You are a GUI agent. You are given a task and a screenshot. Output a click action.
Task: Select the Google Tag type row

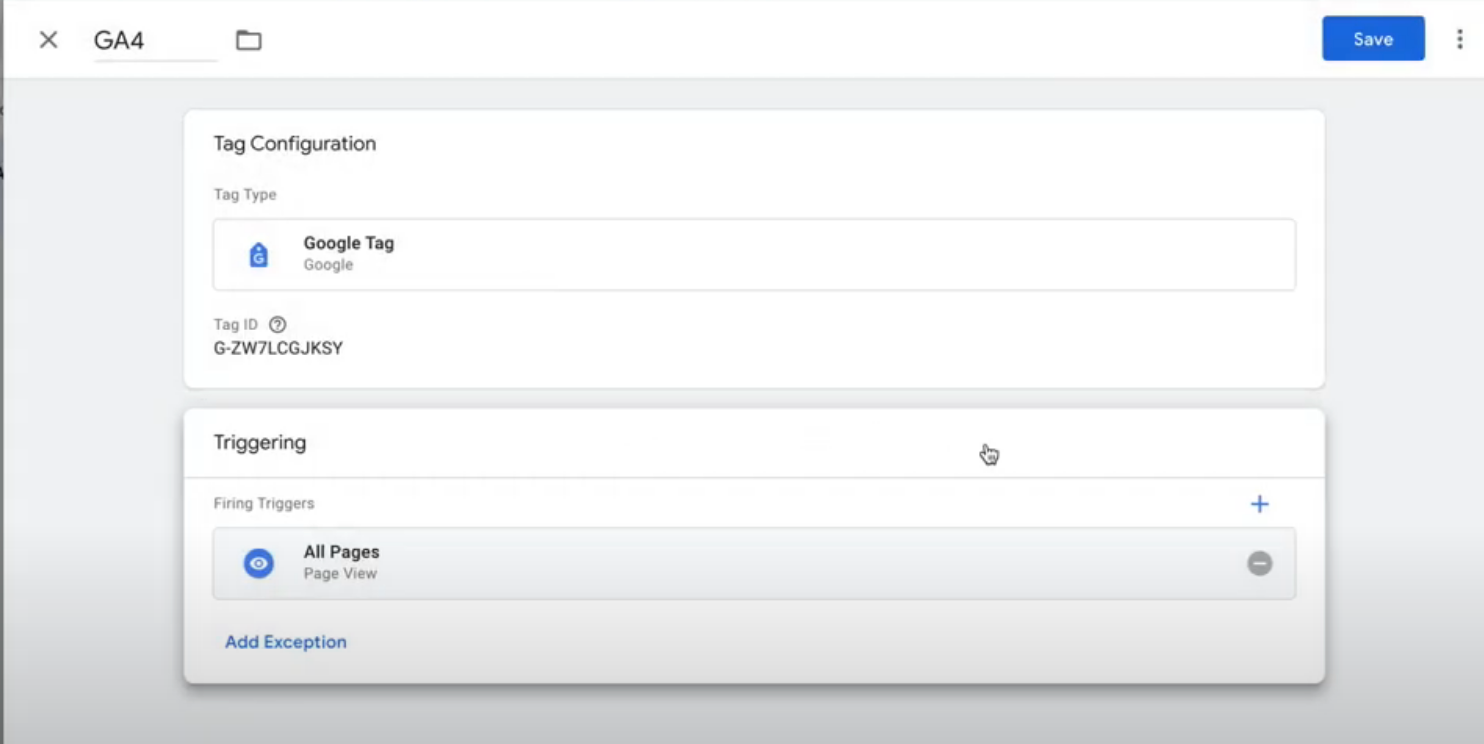(x=754, y=254)
